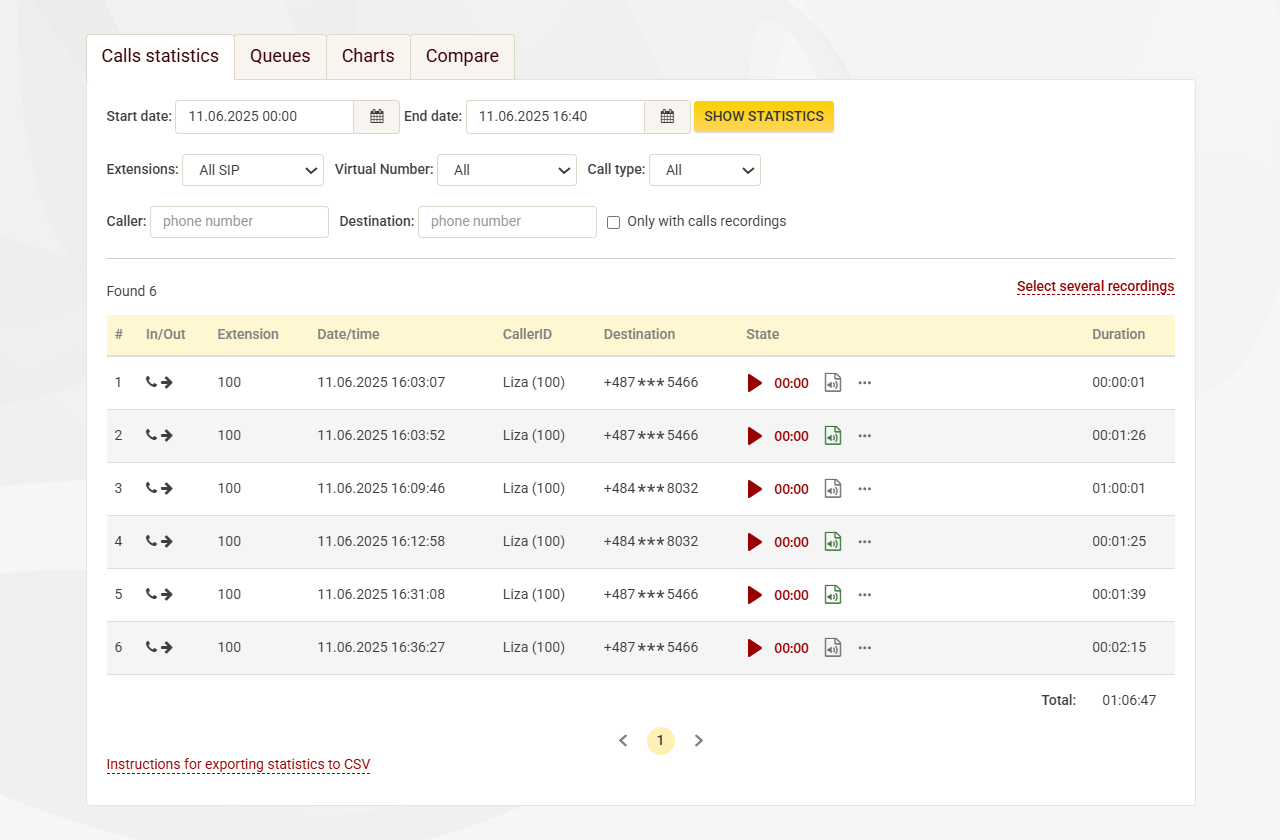Image resolution: width=1280 pixels, height=840 pixels.
Task: Open the calendar picker for Start date
Action: (x=376, y=116)
